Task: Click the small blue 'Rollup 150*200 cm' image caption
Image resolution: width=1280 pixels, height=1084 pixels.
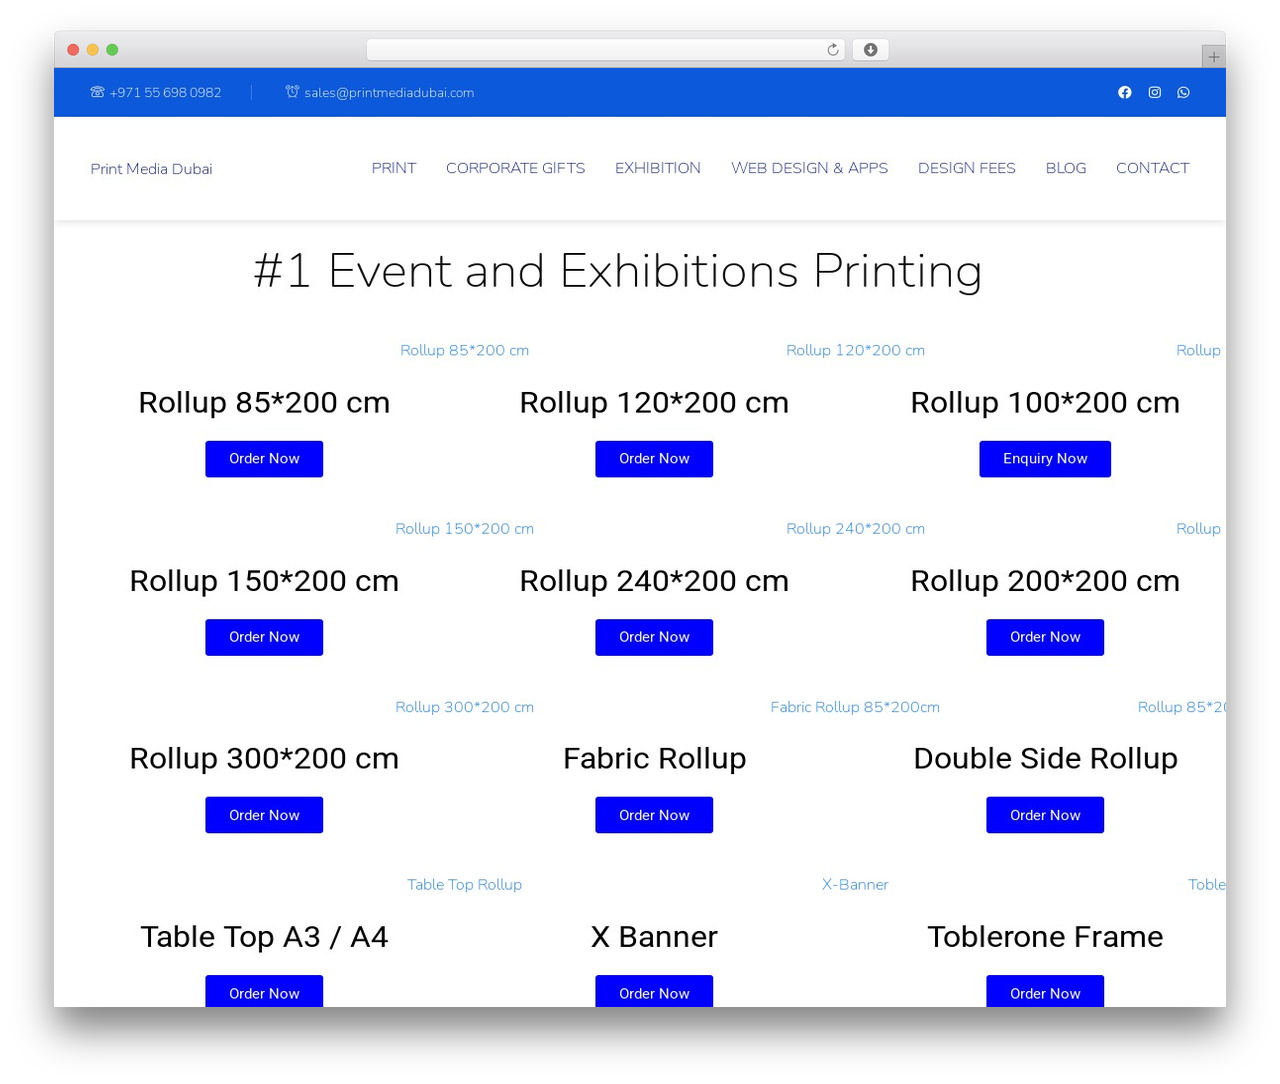Action: click(465, 528)
